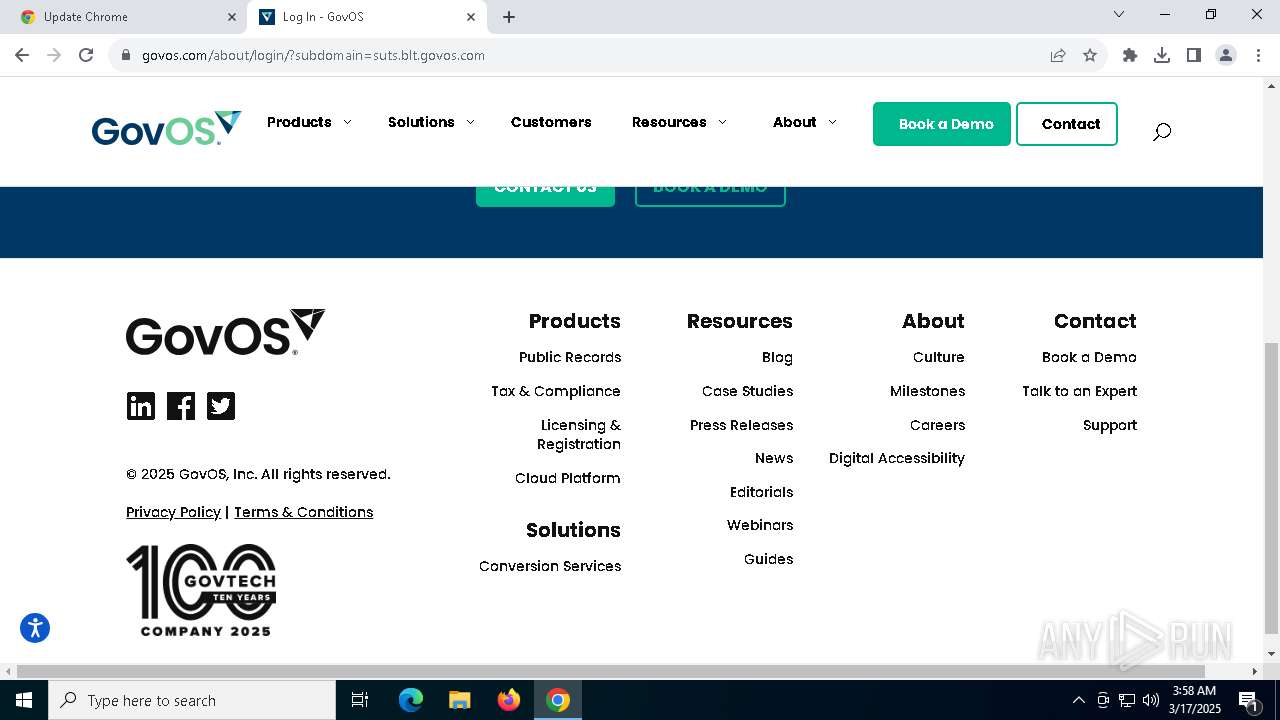Open File Explorer from taskbar
Viewport: 1280px width, 720px height.
click(460, 700)
